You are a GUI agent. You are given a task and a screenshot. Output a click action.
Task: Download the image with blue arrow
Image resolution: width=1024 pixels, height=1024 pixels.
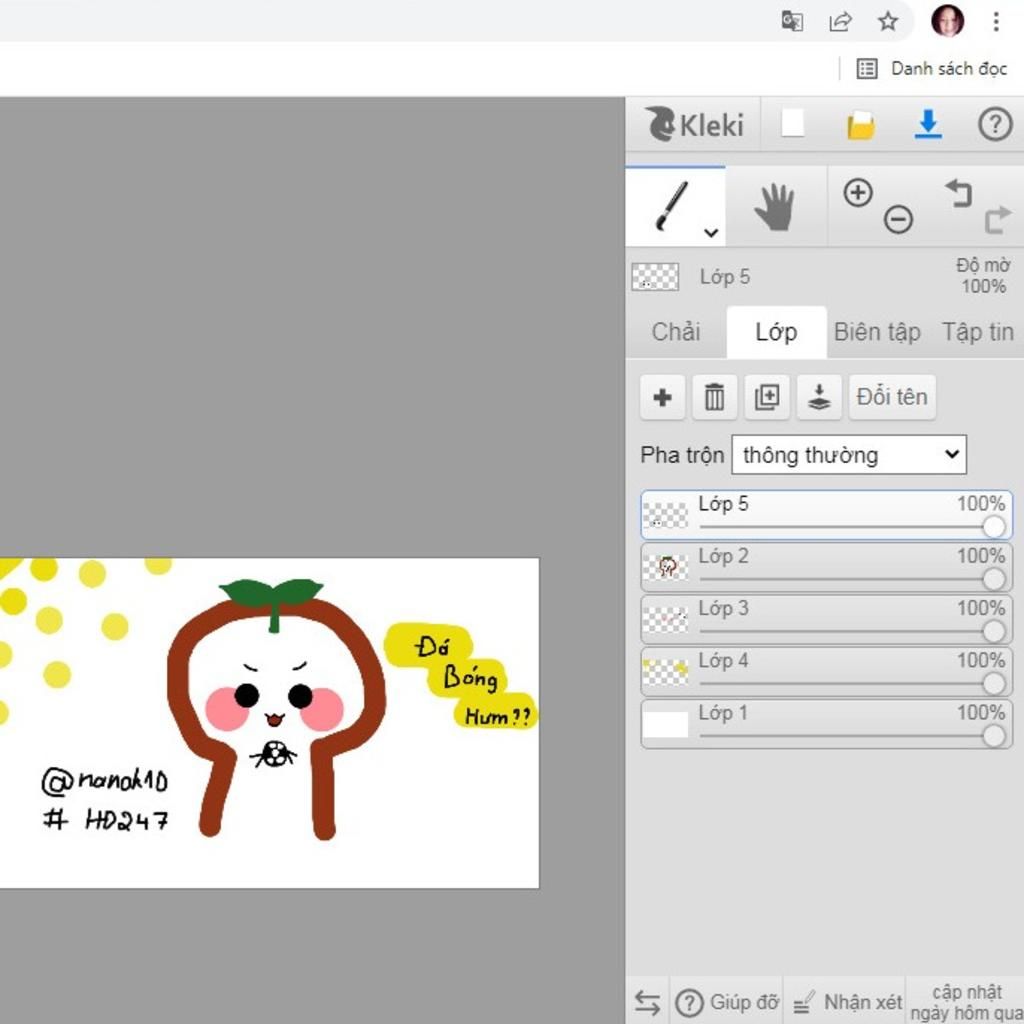pyautogui.click(x=928, y=124)
